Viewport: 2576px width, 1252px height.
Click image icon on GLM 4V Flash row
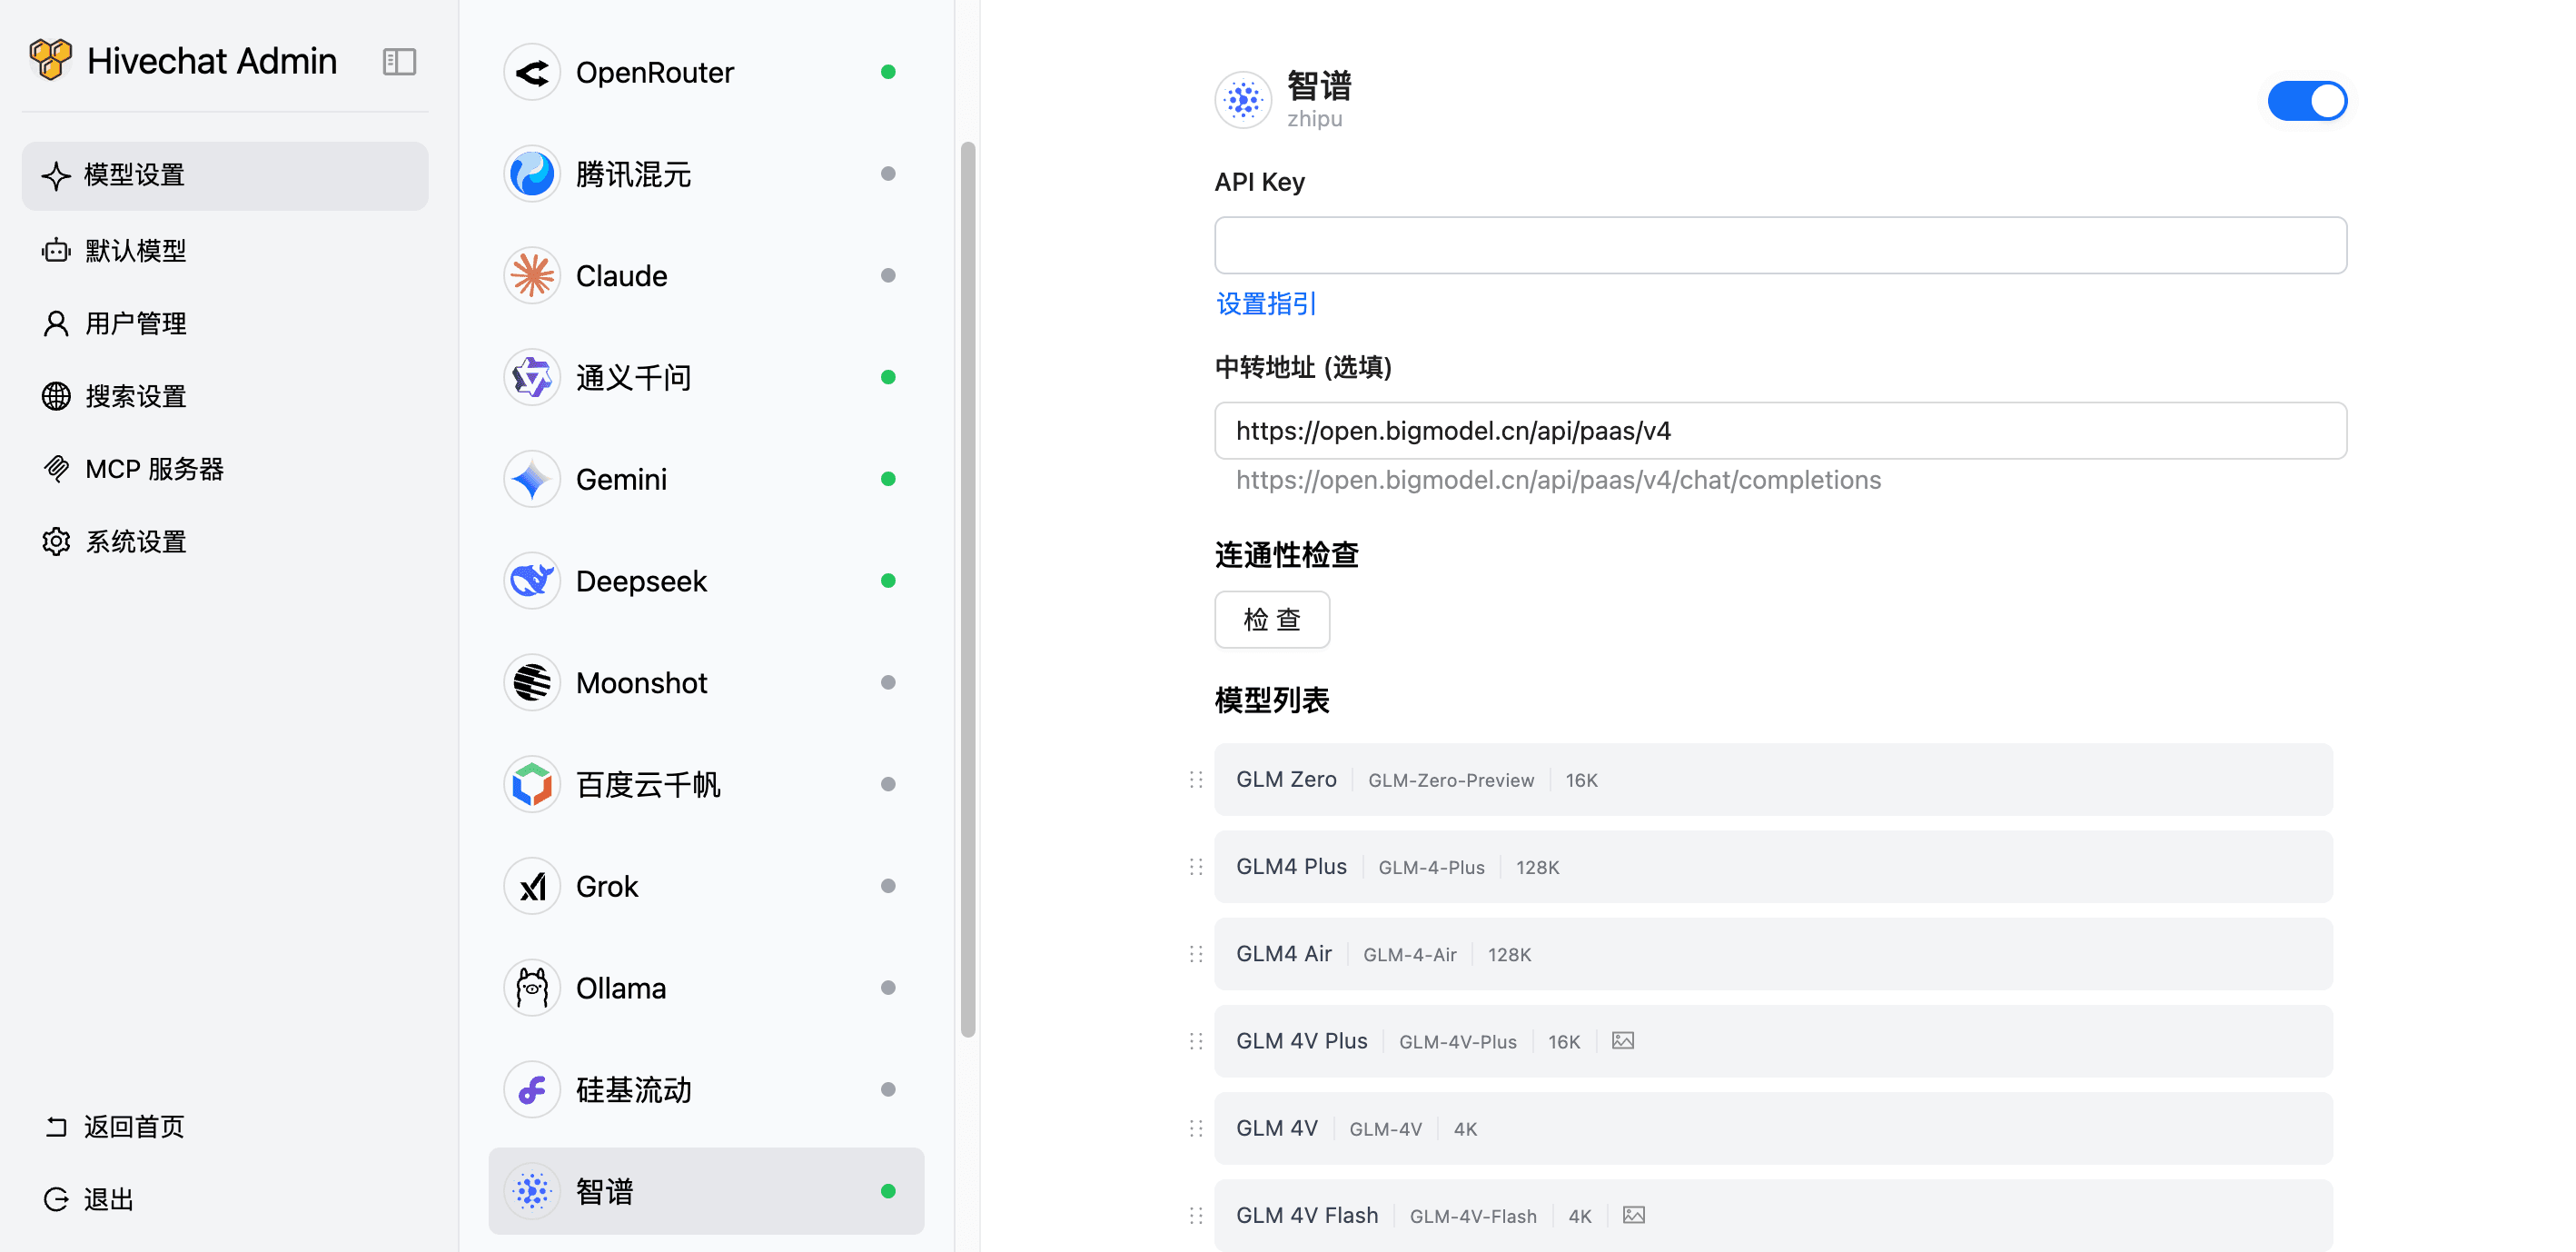pos(1633,1215)
